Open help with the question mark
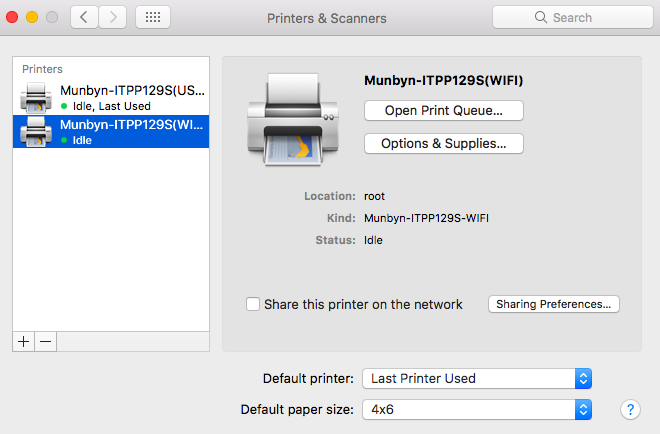The width and height of the screenshot is (660, 434). coord(630,409)
